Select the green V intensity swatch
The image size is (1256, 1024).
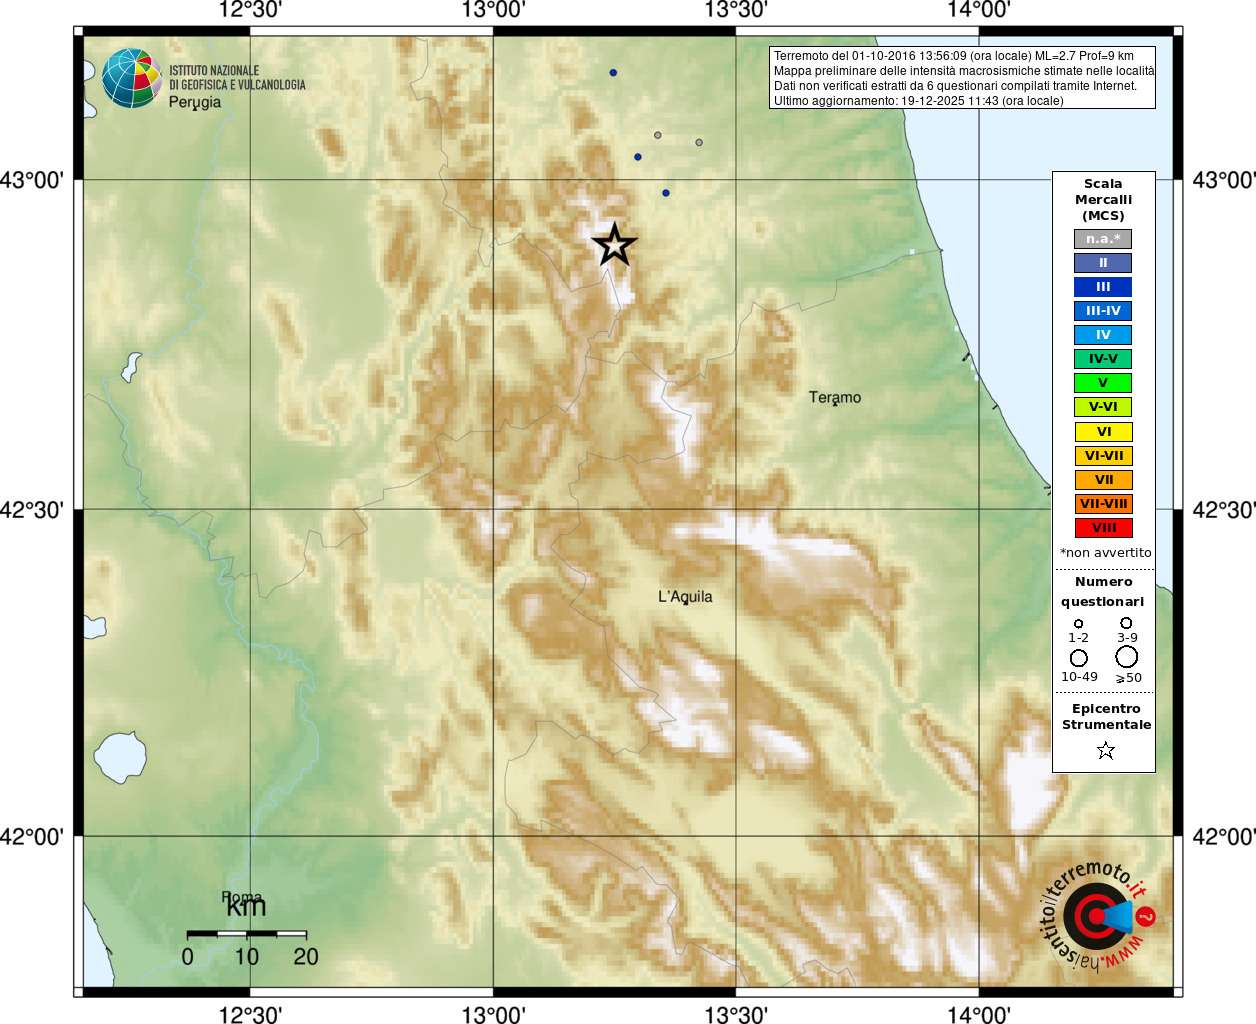[x=1103, y=383]
